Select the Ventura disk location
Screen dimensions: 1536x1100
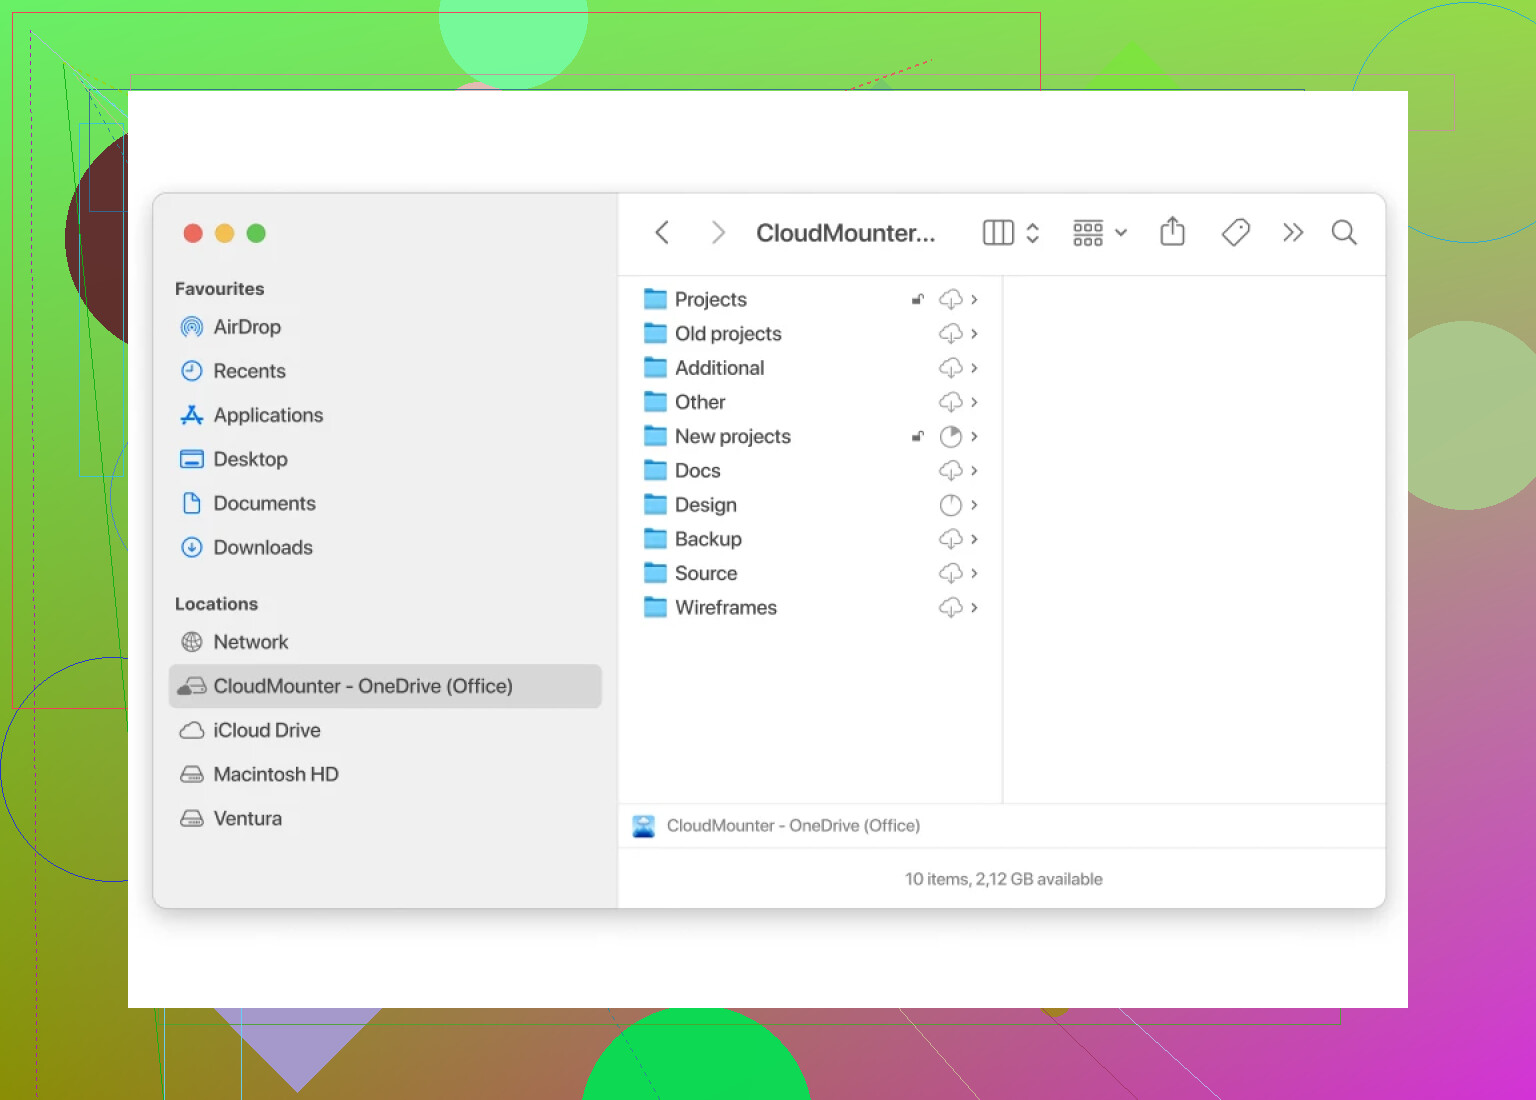pyautogui.click(x=385, y=818)
